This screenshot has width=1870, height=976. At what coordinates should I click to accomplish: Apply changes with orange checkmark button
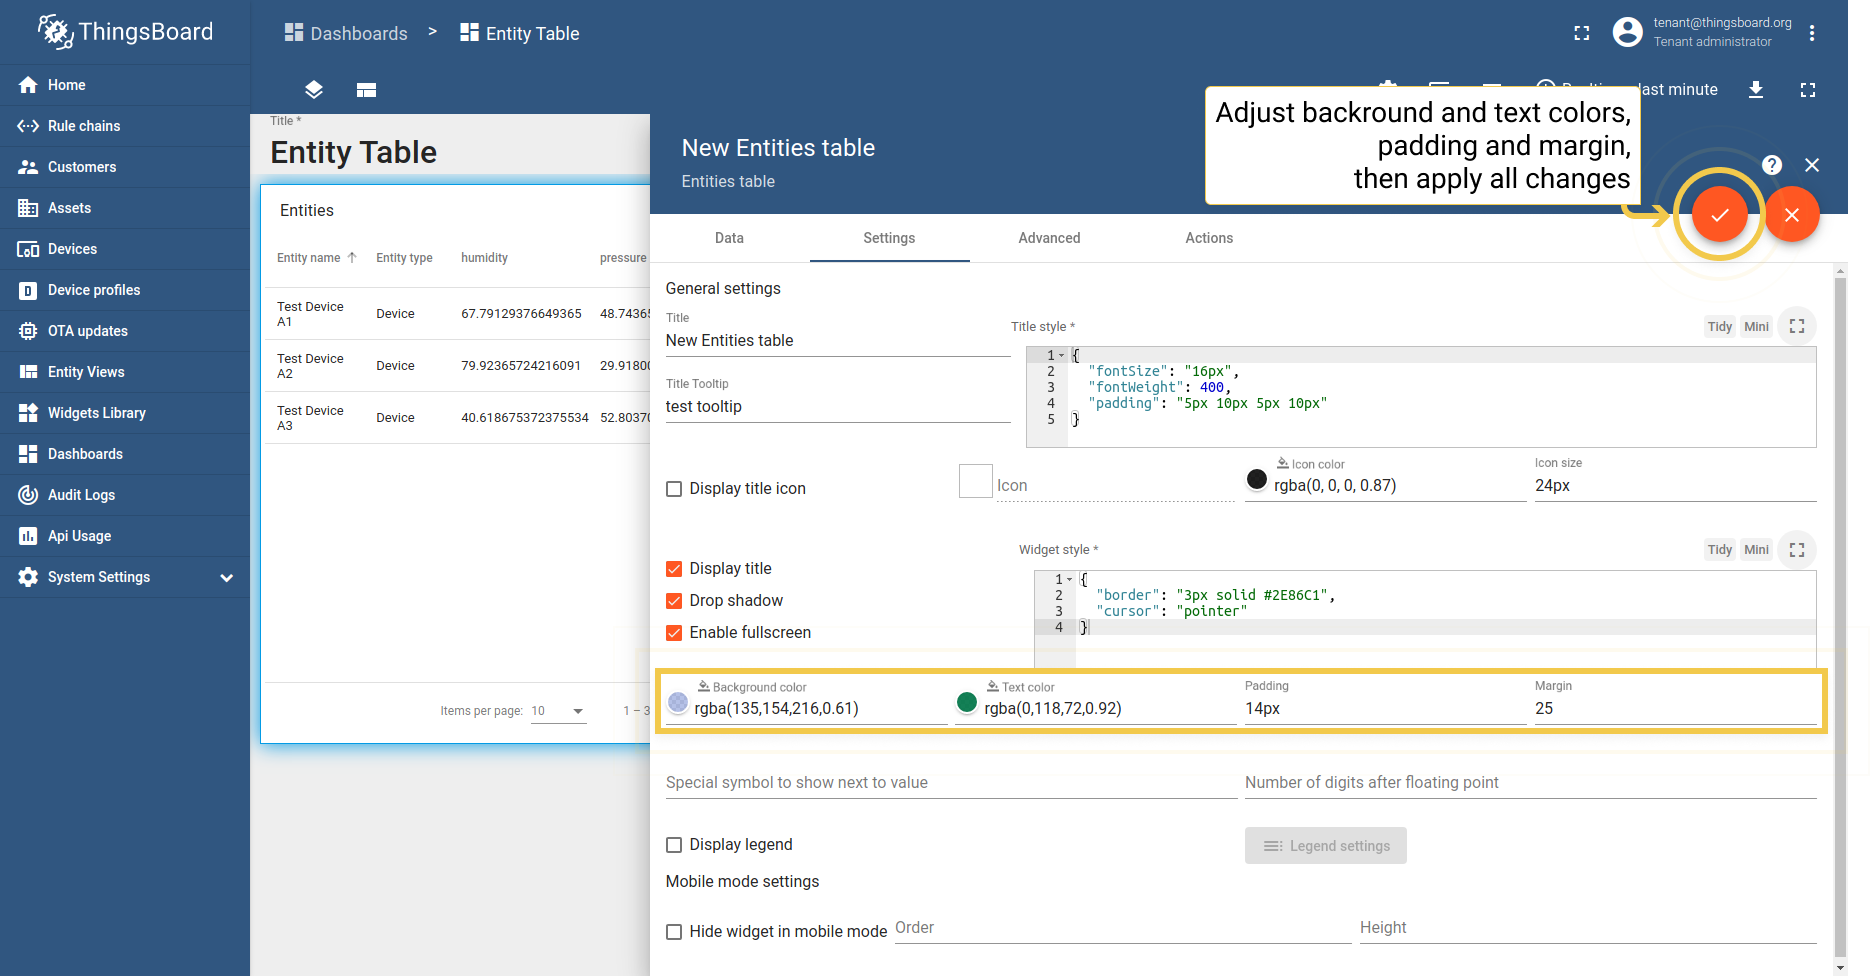[1719, 214]
